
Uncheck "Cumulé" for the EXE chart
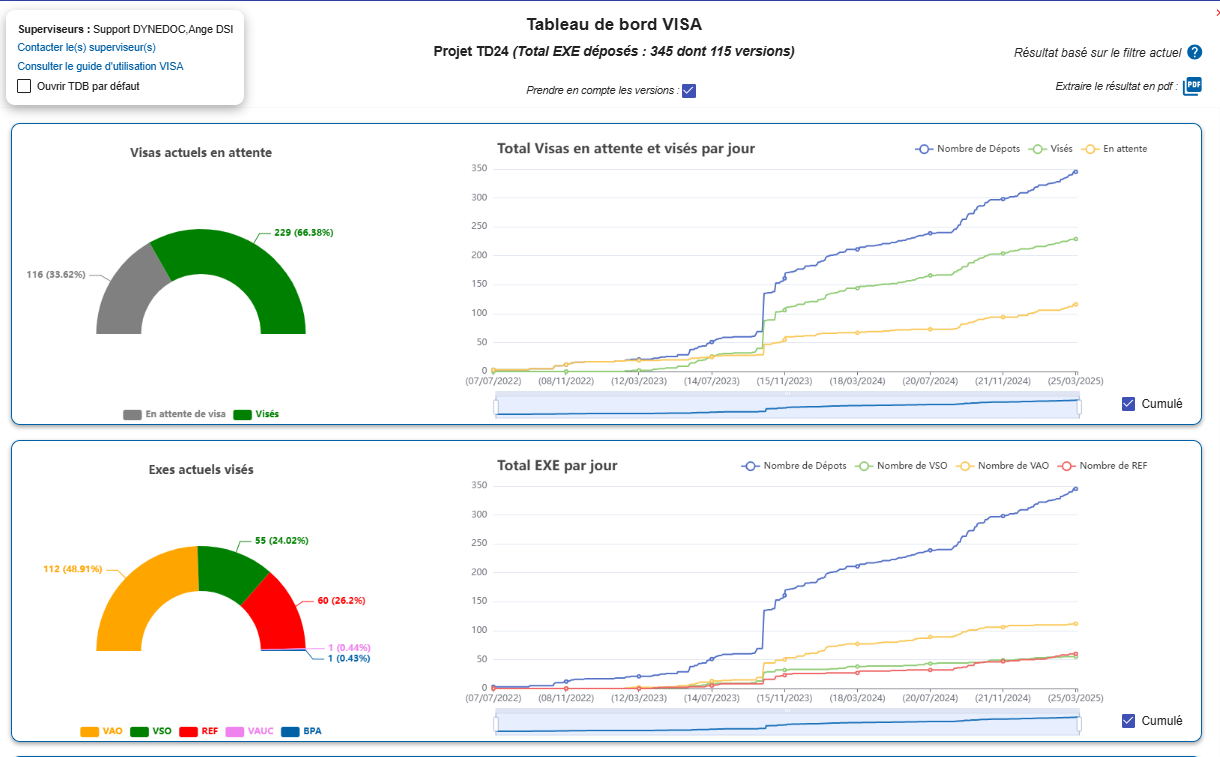(1128, 721)
